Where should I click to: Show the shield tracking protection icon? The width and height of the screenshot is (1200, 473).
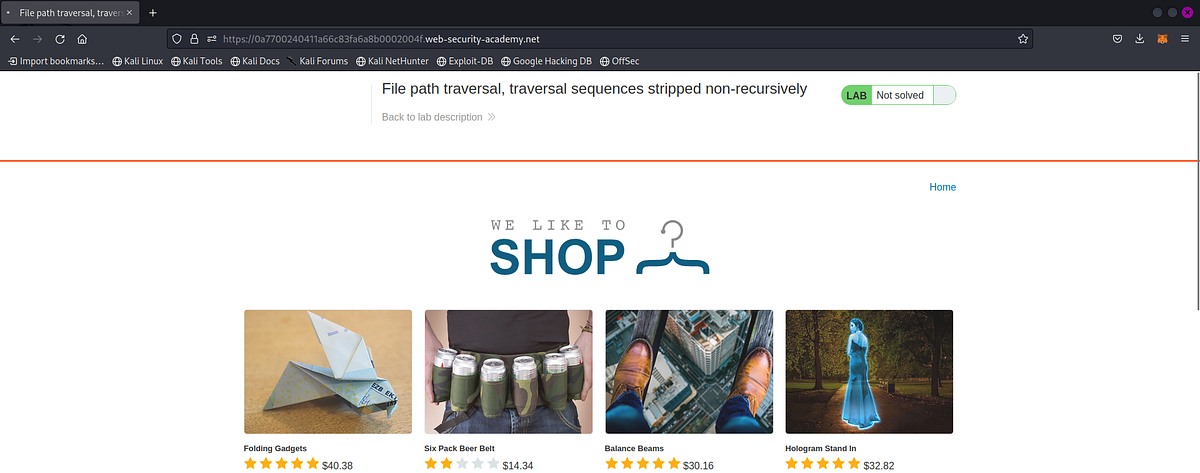[177, 39]
